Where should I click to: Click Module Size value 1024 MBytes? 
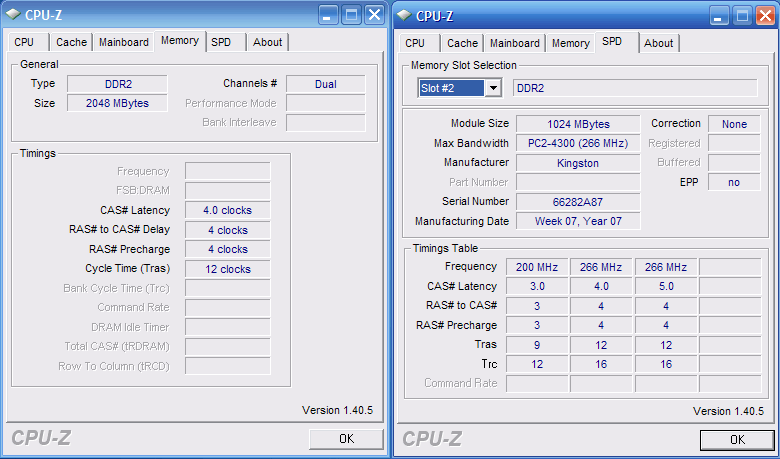click(x=578, y=124)
